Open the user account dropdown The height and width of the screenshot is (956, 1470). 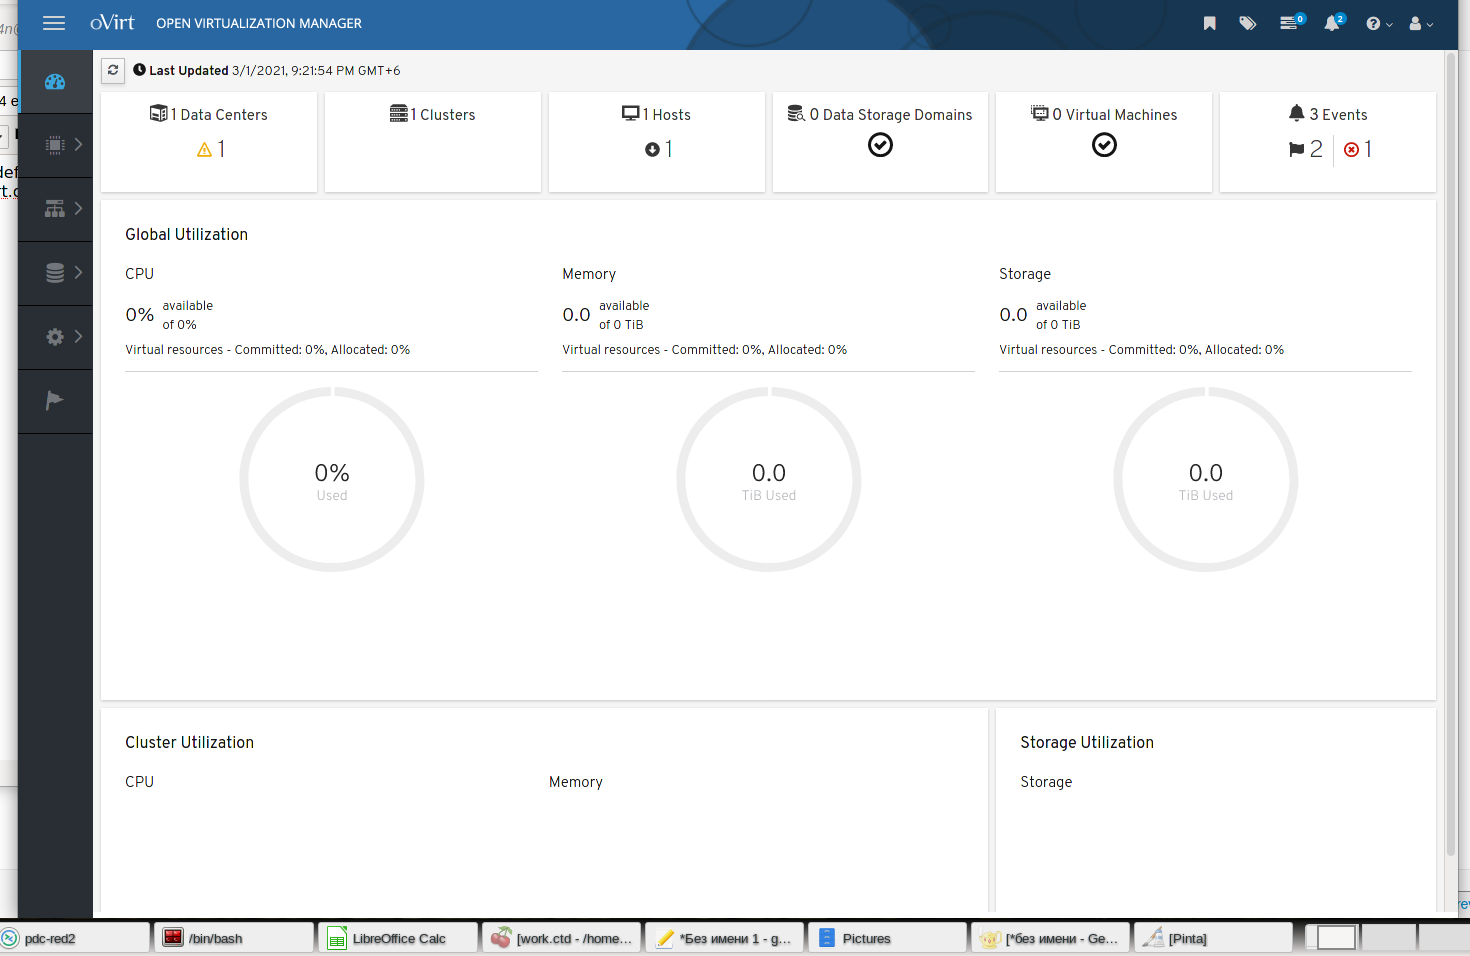tap(1420, 24)
